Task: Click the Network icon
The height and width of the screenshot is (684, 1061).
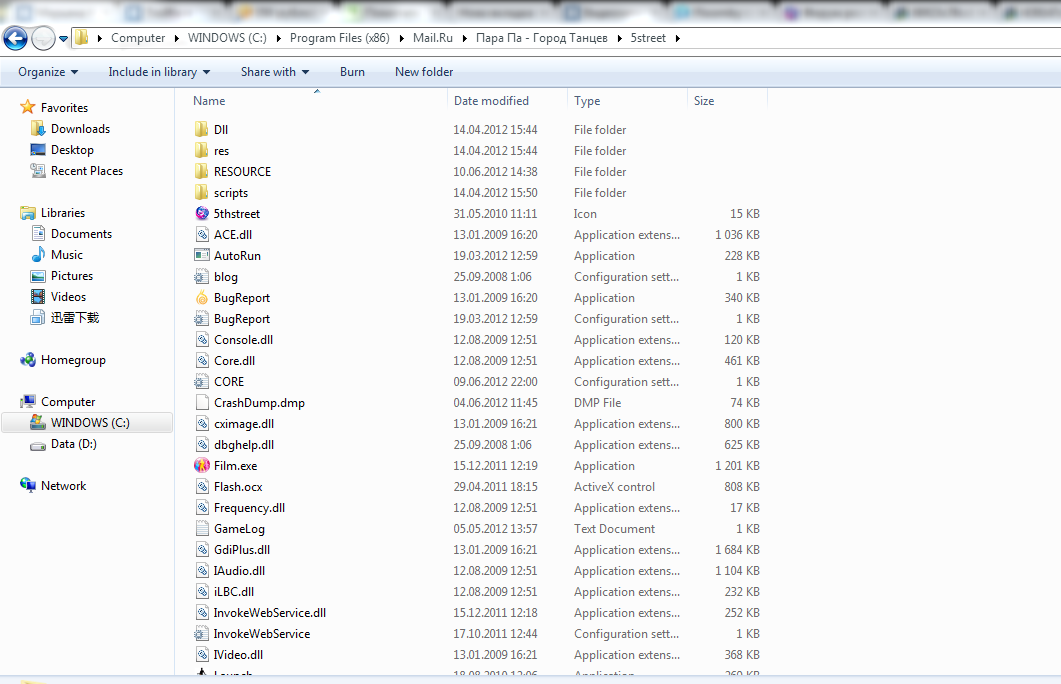Action: tap(28, 485)
